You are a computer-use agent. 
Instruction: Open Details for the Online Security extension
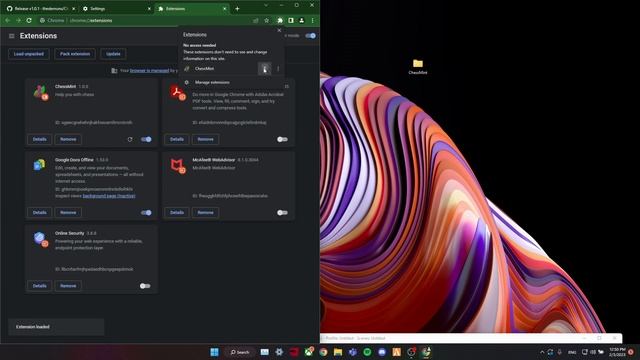click(x=40, y=286)
